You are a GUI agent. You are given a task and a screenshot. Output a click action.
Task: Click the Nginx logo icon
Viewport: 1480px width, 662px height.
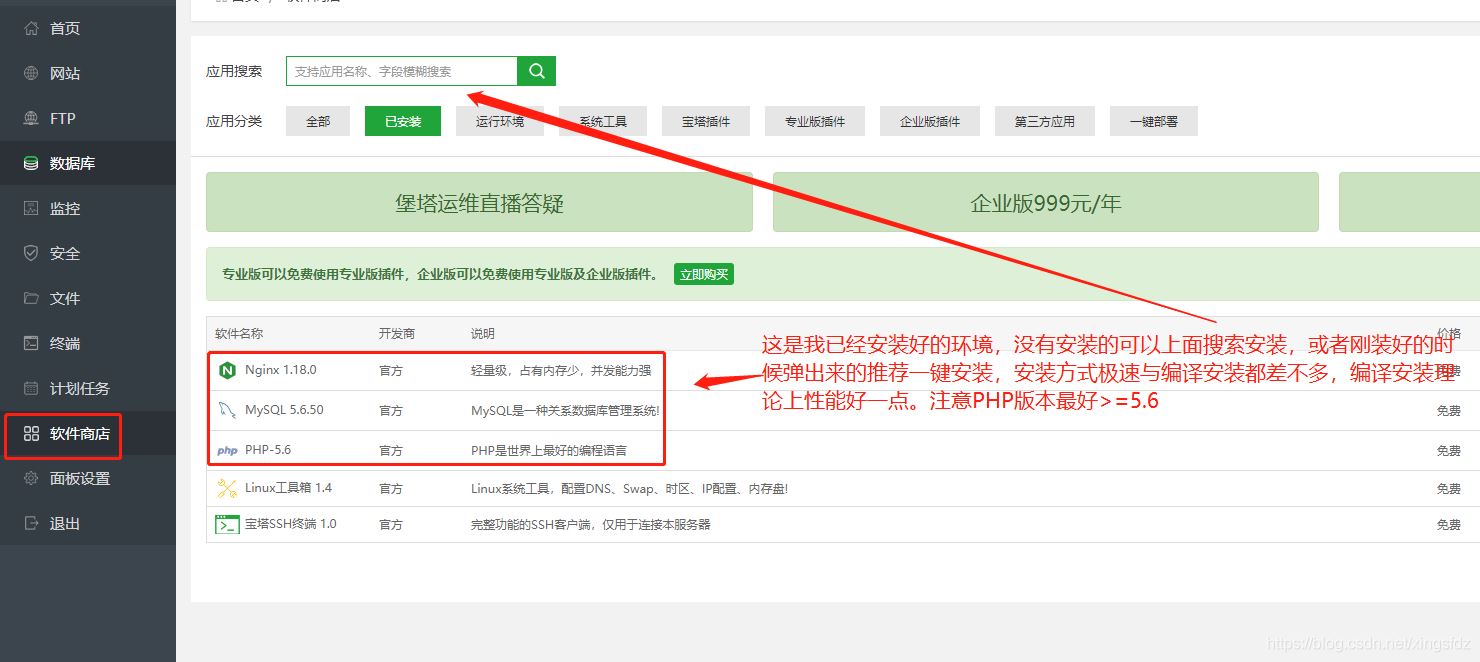[x=227, y=370]
